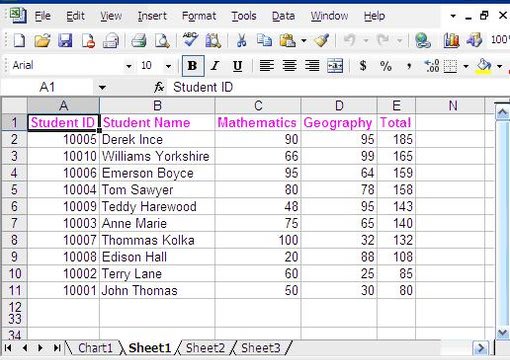Apply Comma style icon

coord(409,66)
